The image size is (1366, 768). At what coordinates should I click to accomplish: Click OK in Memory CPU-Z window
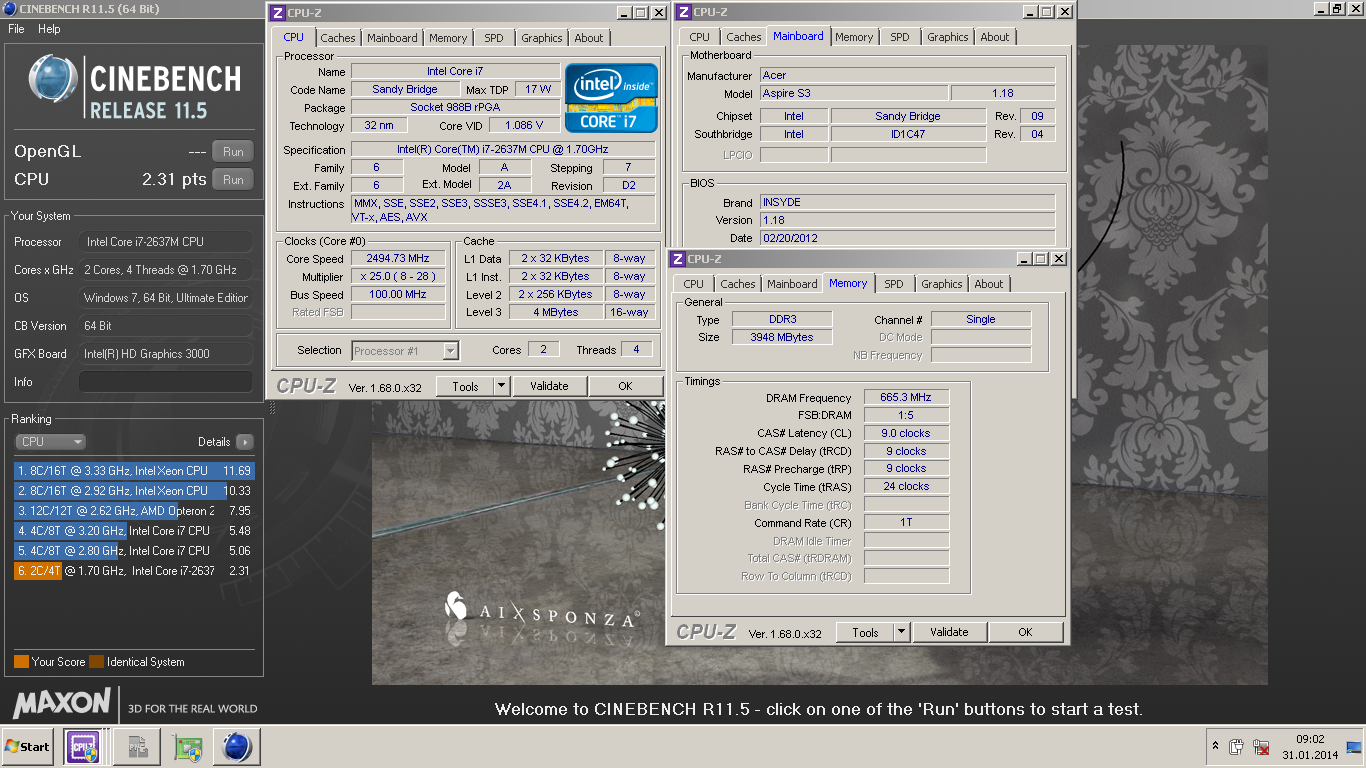tap(1025, 632)
